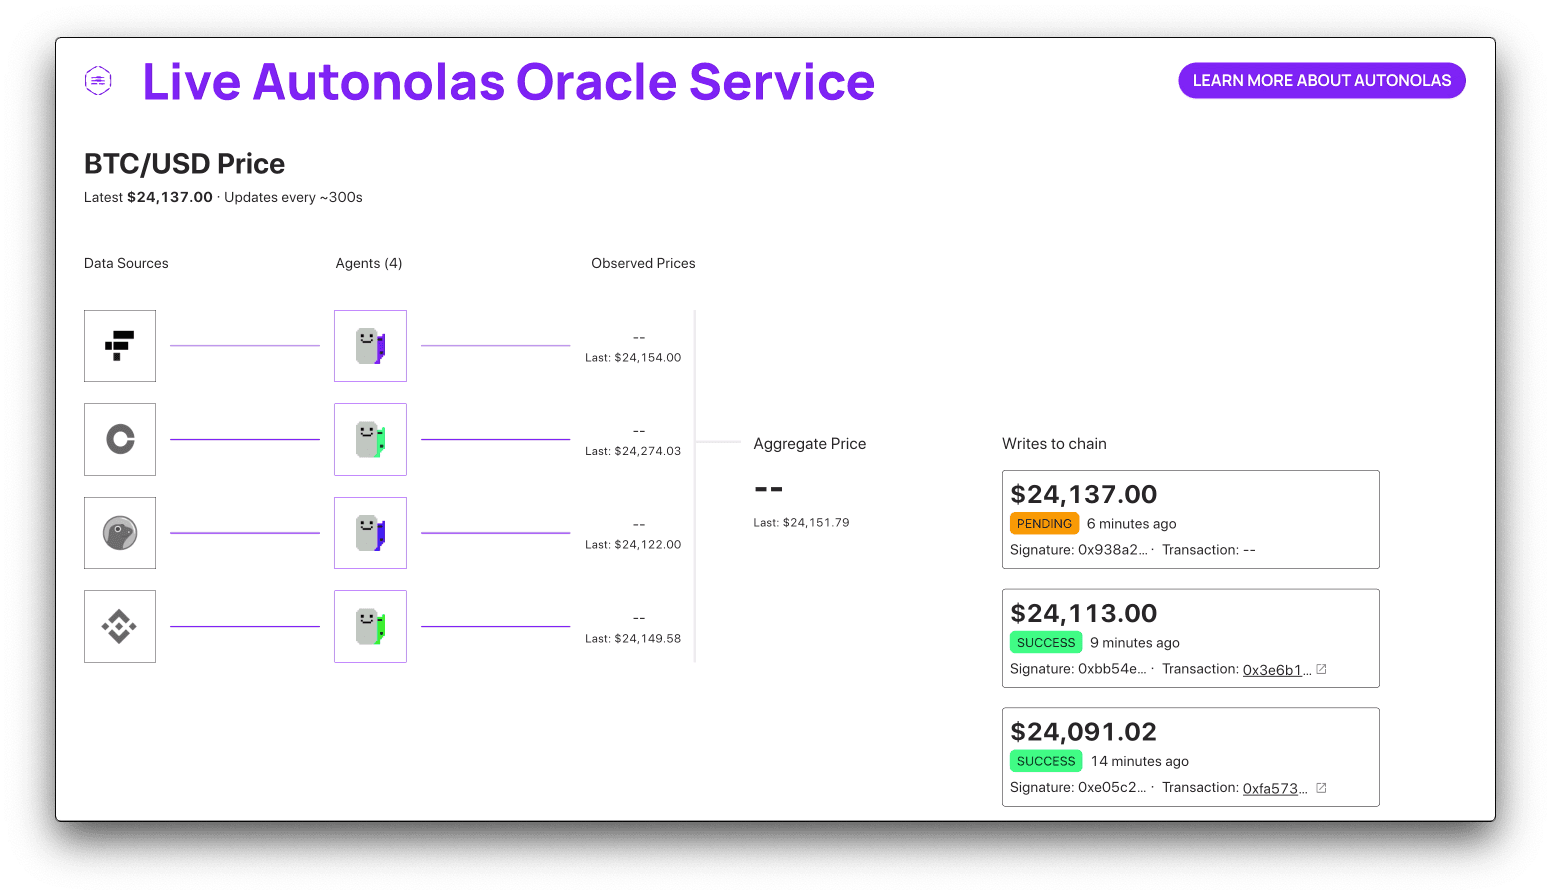The height and width of the screenshot is (895, 1551).
Task: Click '14 minutes ago' timestamp
Action: pyautogui.click(x=1140, y=761)
